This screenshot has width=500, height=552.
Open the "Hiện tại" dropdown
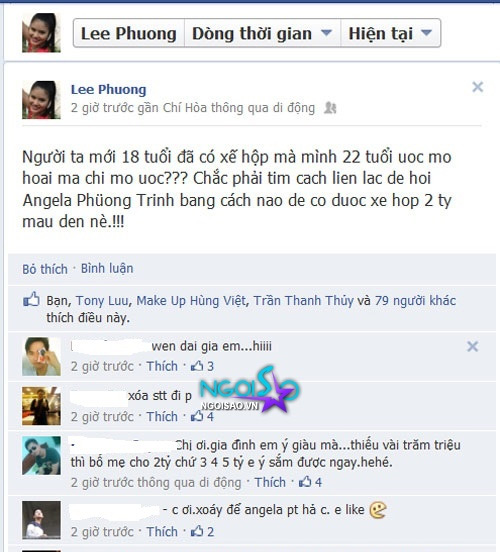coord(390,33)
